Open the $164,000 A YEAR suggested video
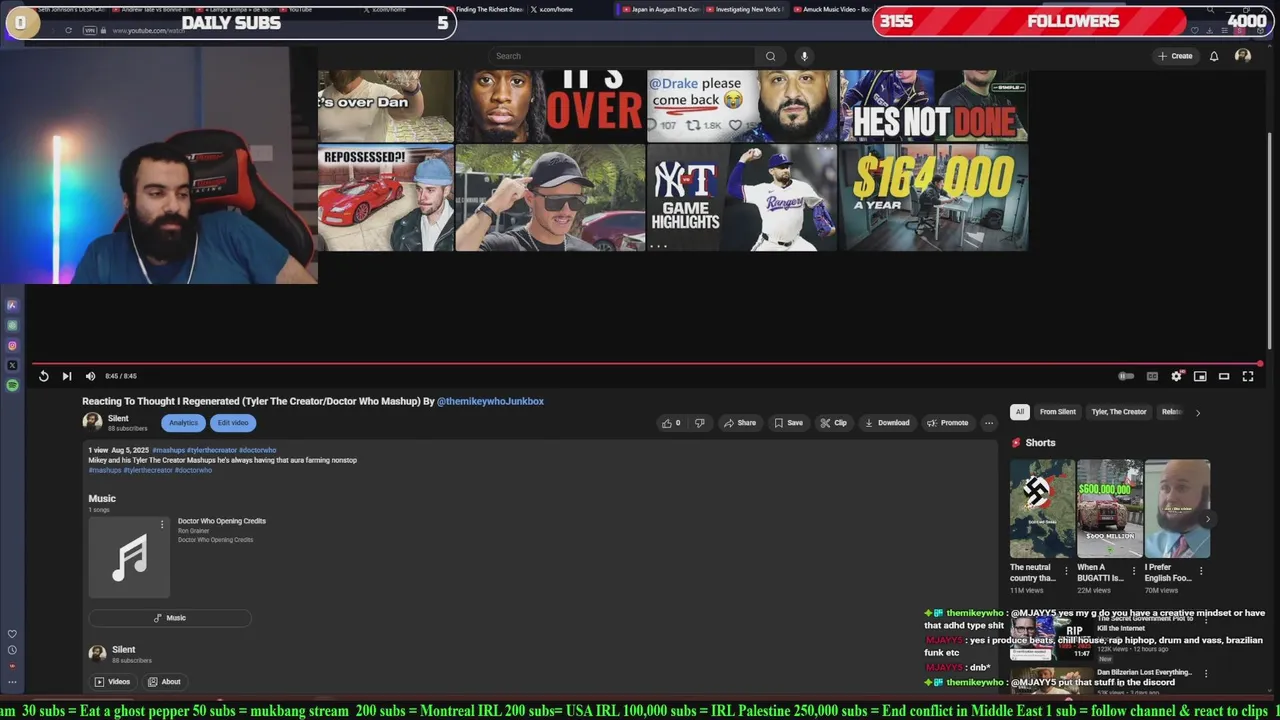This screenshot has width=1280, height=720. 934,197
